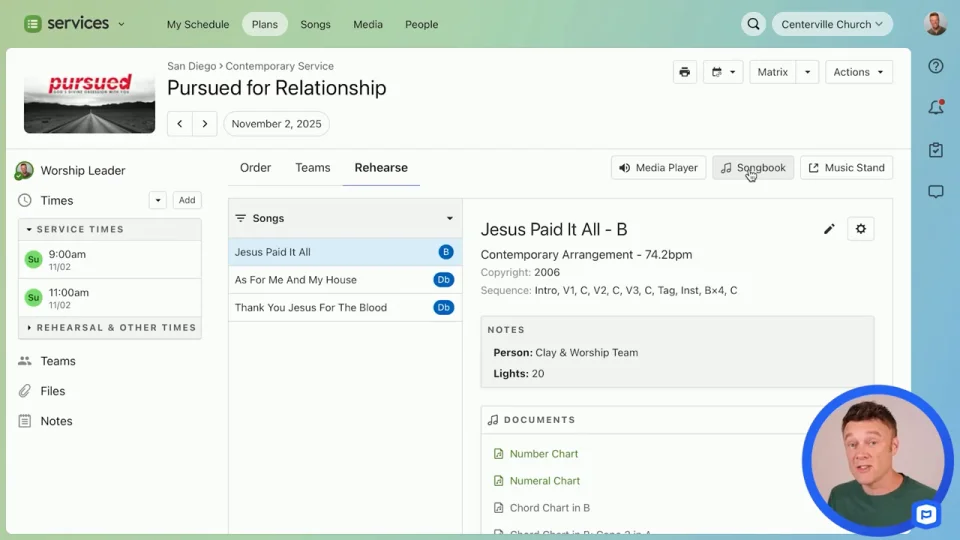This screenshot has width=960, height=540.
Task: Select As For Me And My House song
Action: [296, 280]
